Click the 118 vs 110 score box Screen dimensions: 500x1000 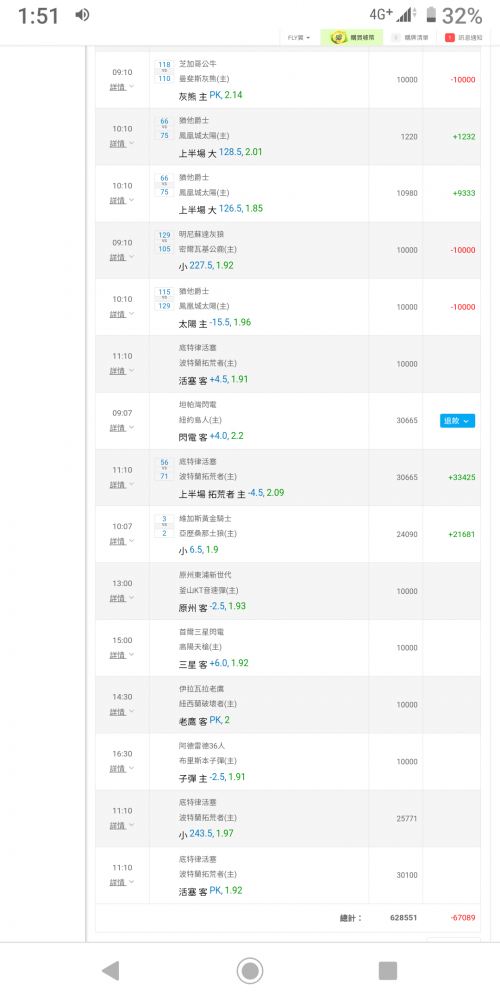point(164,71)
